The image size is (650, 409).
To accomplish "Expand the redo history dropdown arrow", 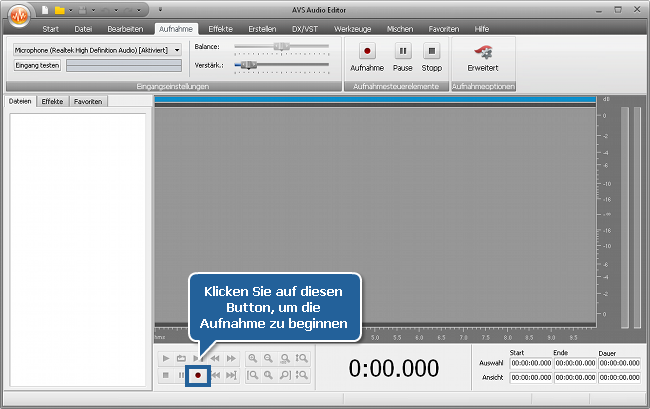I will pos(139,10).
